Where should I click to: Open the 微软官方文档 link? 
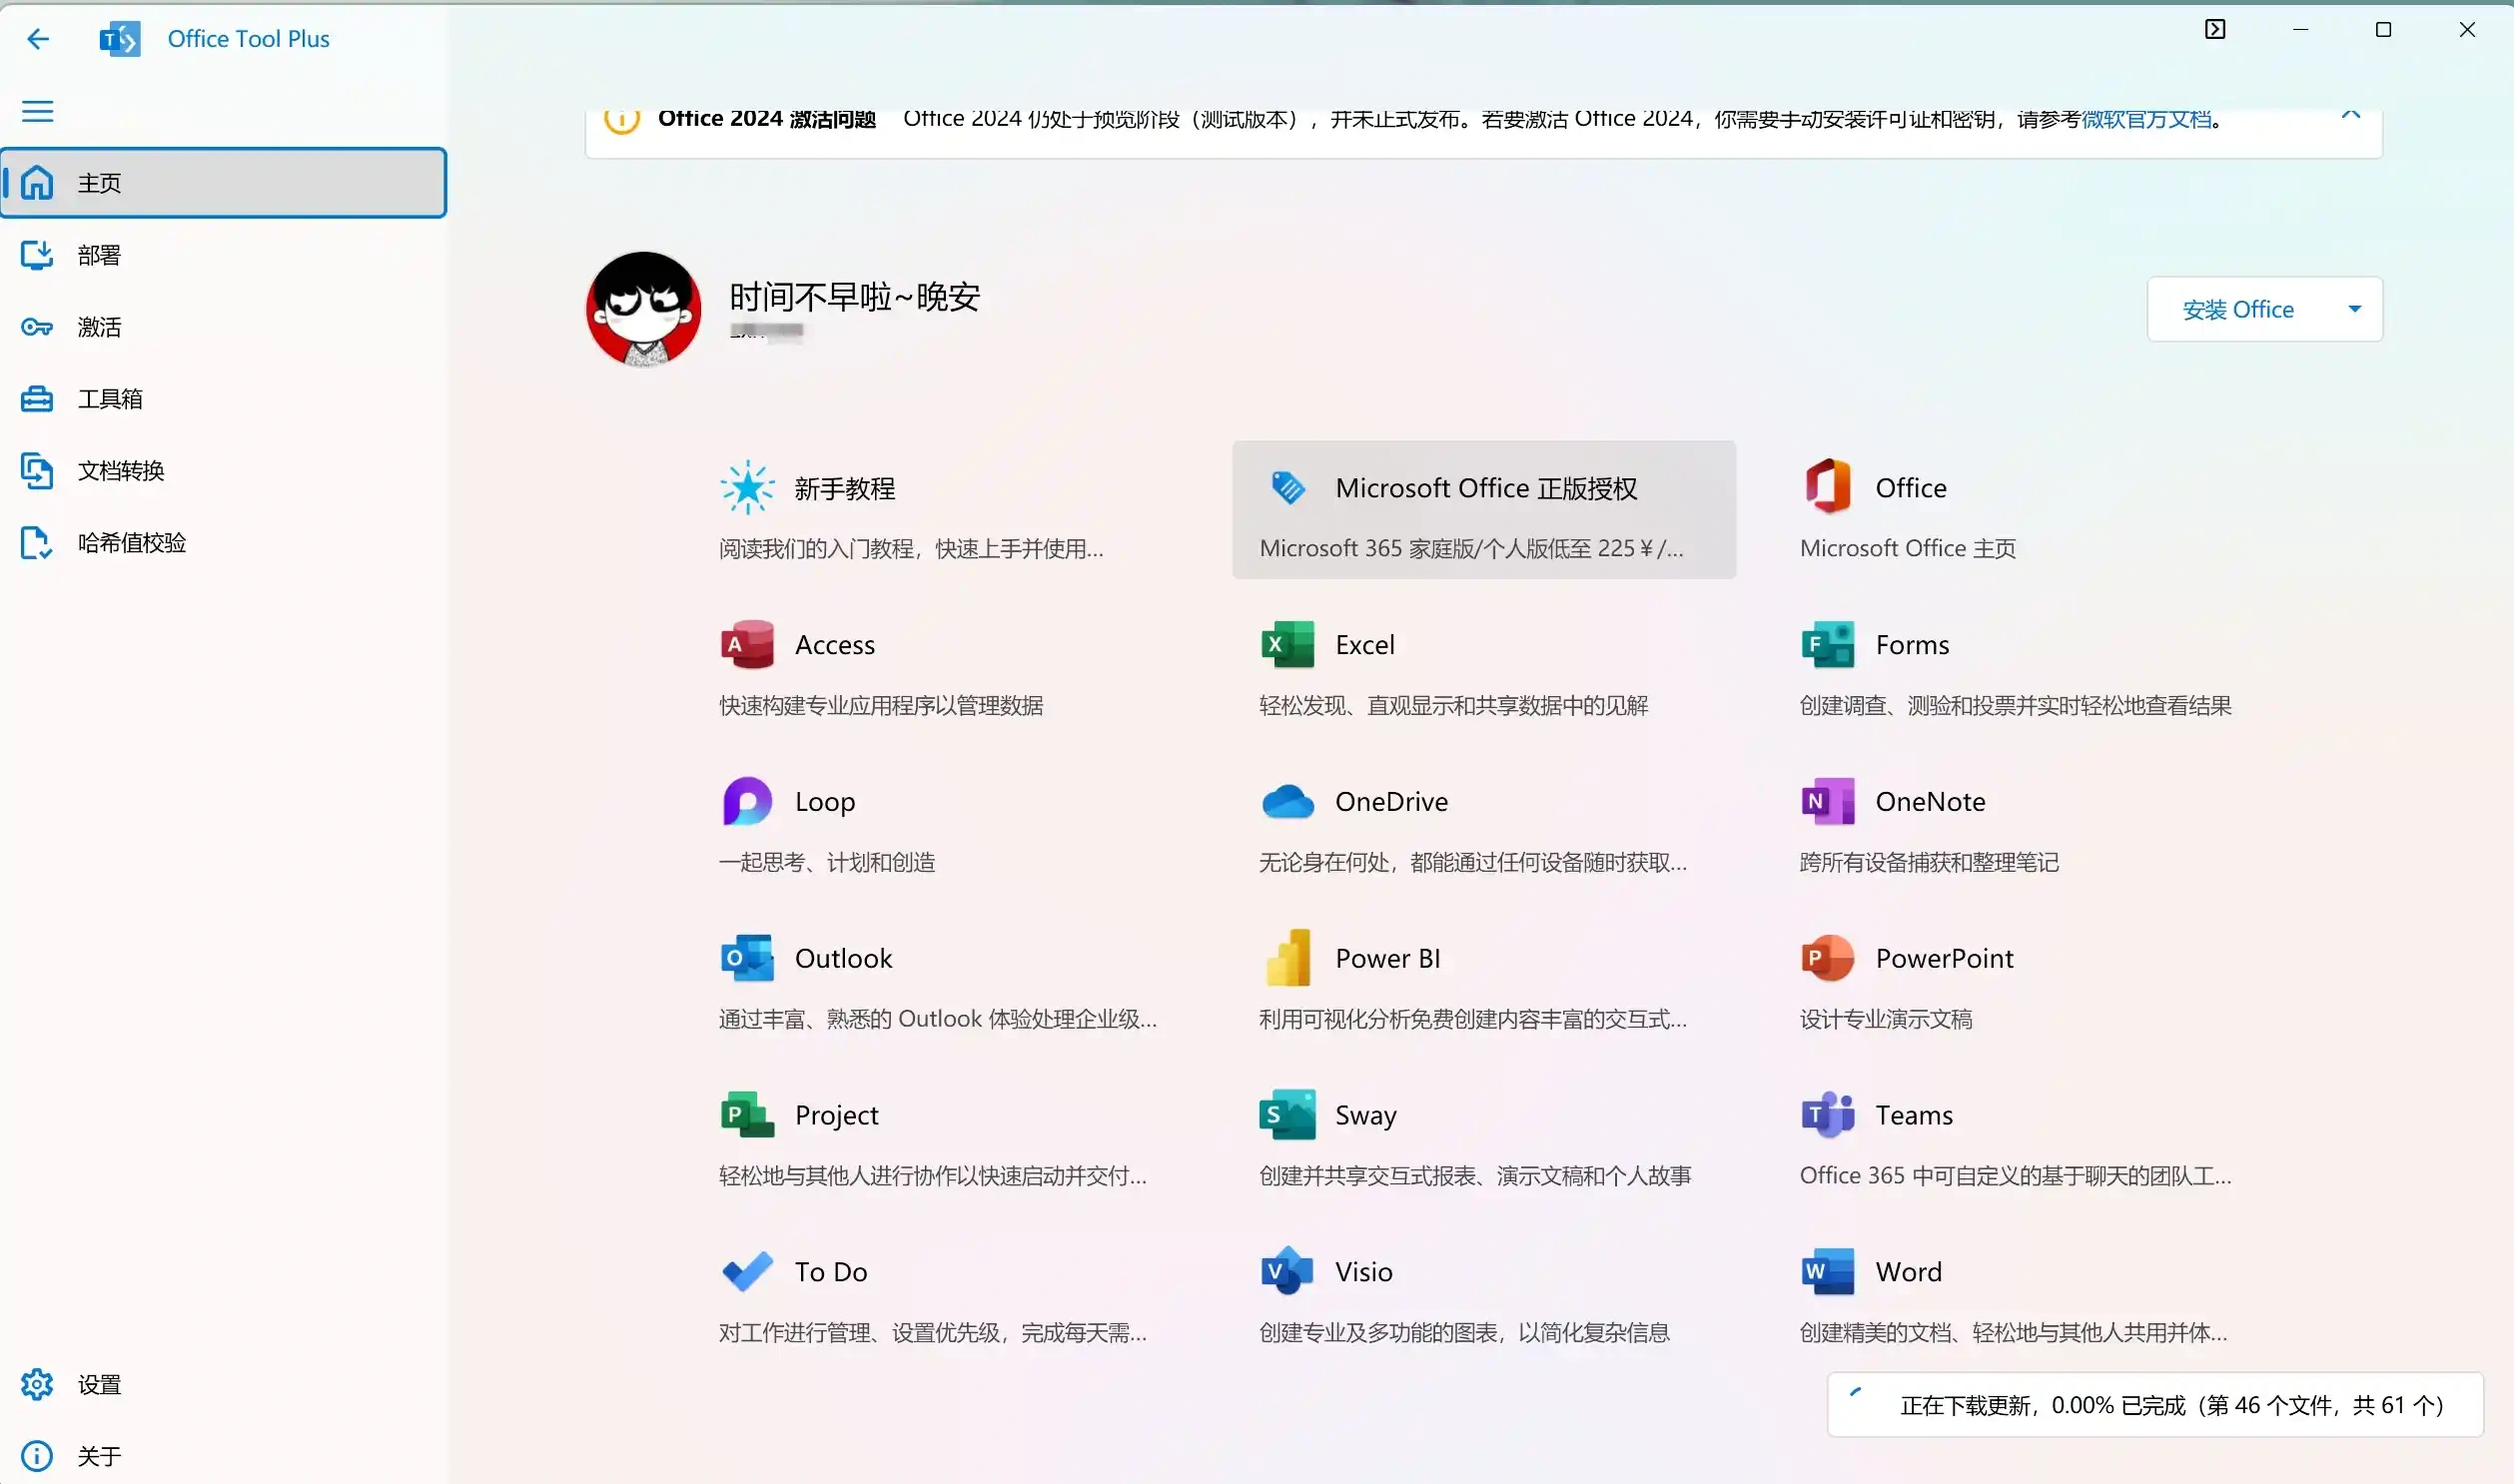pyautogui.click(x=2146, y=119)
